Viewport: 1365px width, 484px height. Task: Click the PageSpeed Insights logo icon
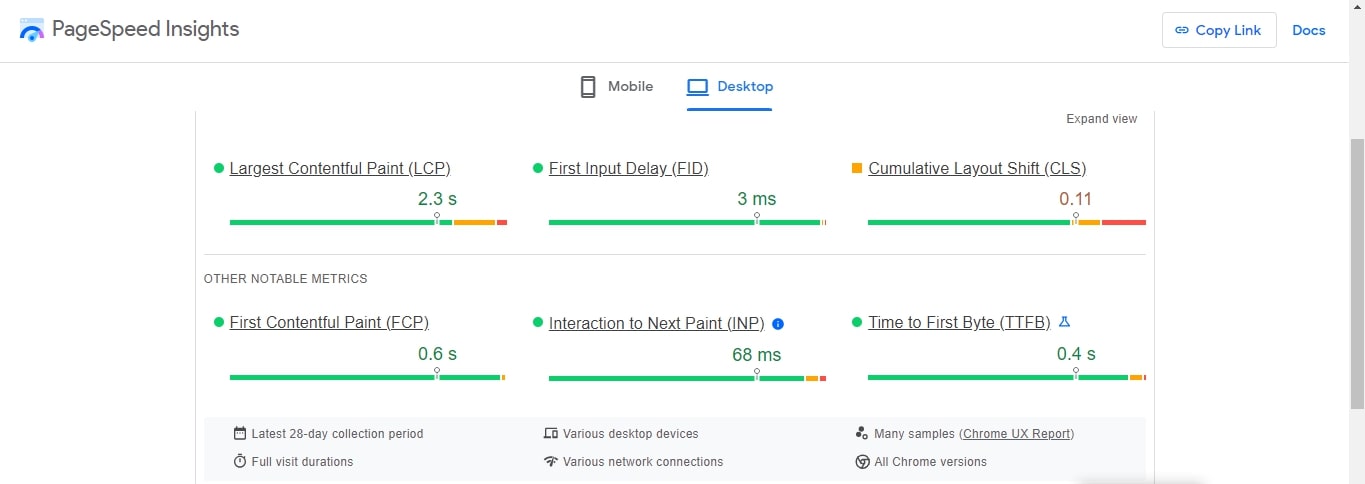tap(32, 29)
